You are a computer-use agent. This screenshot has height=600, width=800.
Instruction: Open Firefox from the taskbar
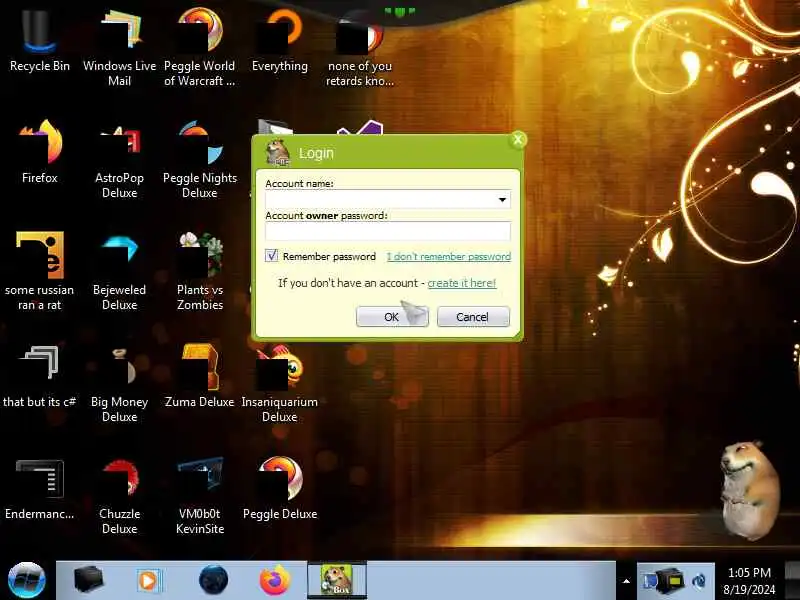point(274,580)
